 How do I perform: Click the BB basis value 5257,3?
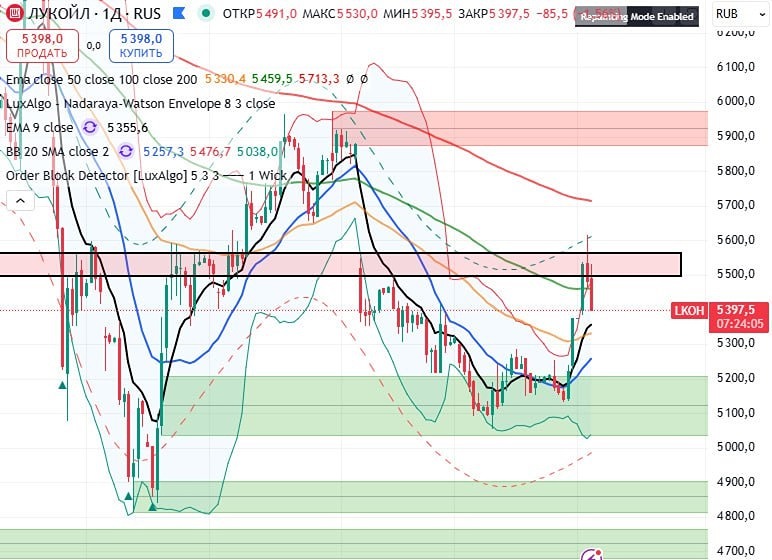click(163, 151)
